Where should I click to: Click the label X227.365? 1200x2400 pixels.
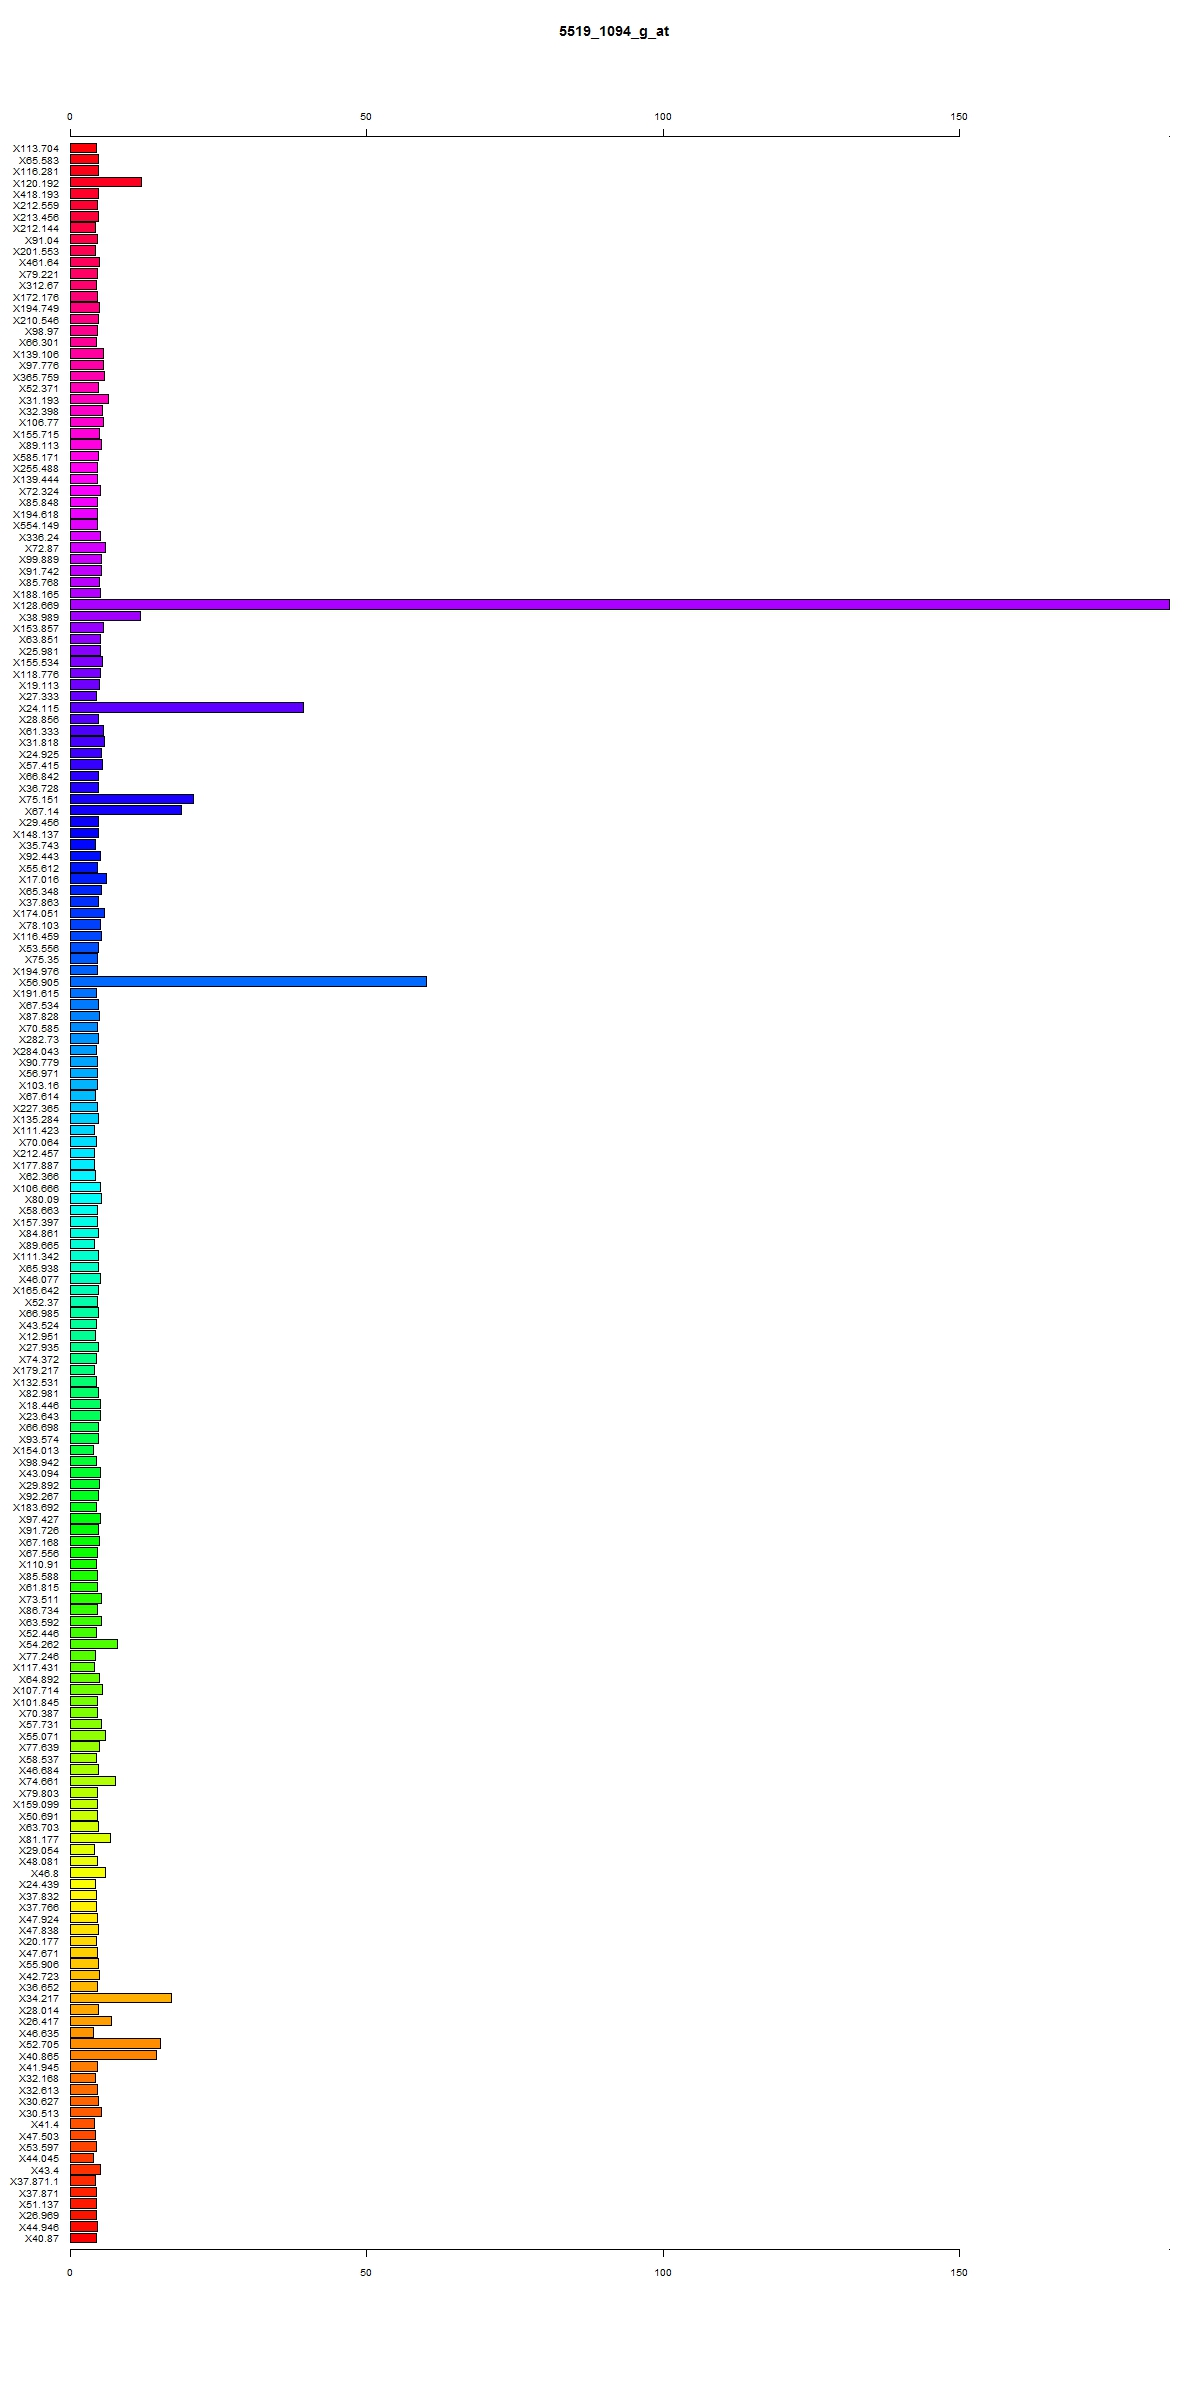[x=36, y=1108]
